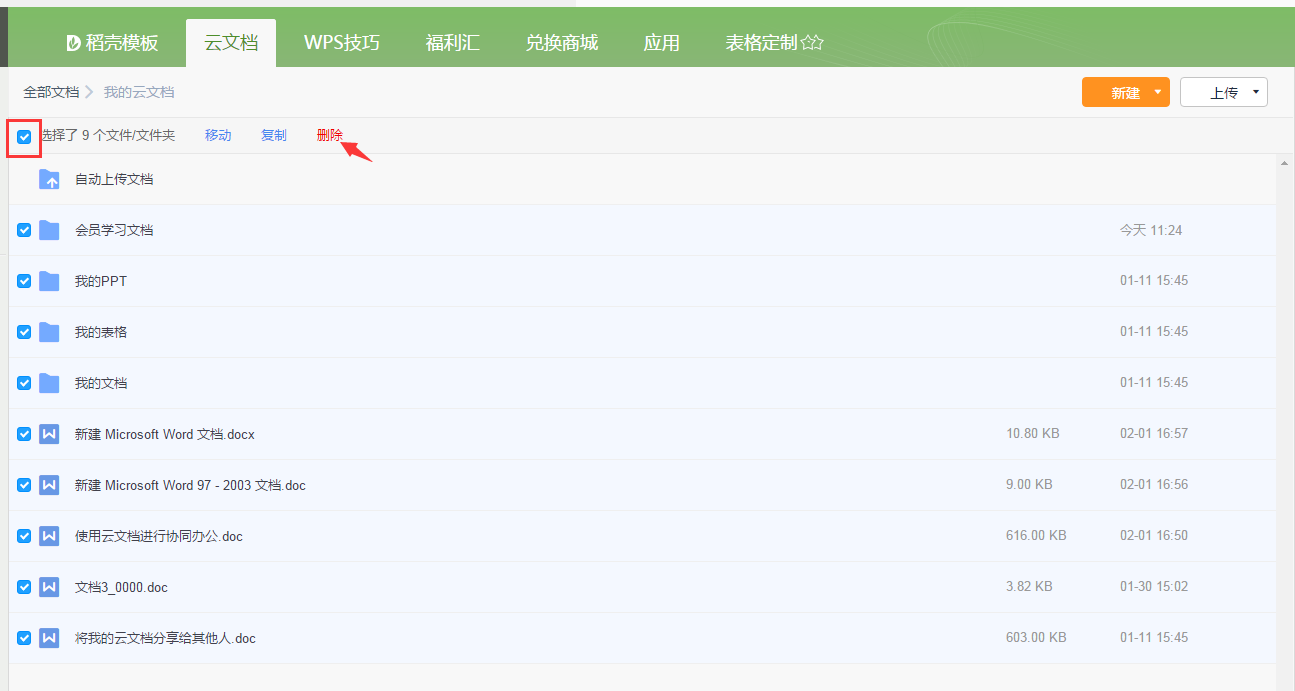Viewport: 1295px width, 691px height.
Task: Open the 应用 tab
Action: pyautogui.click(x=661, y=43)
